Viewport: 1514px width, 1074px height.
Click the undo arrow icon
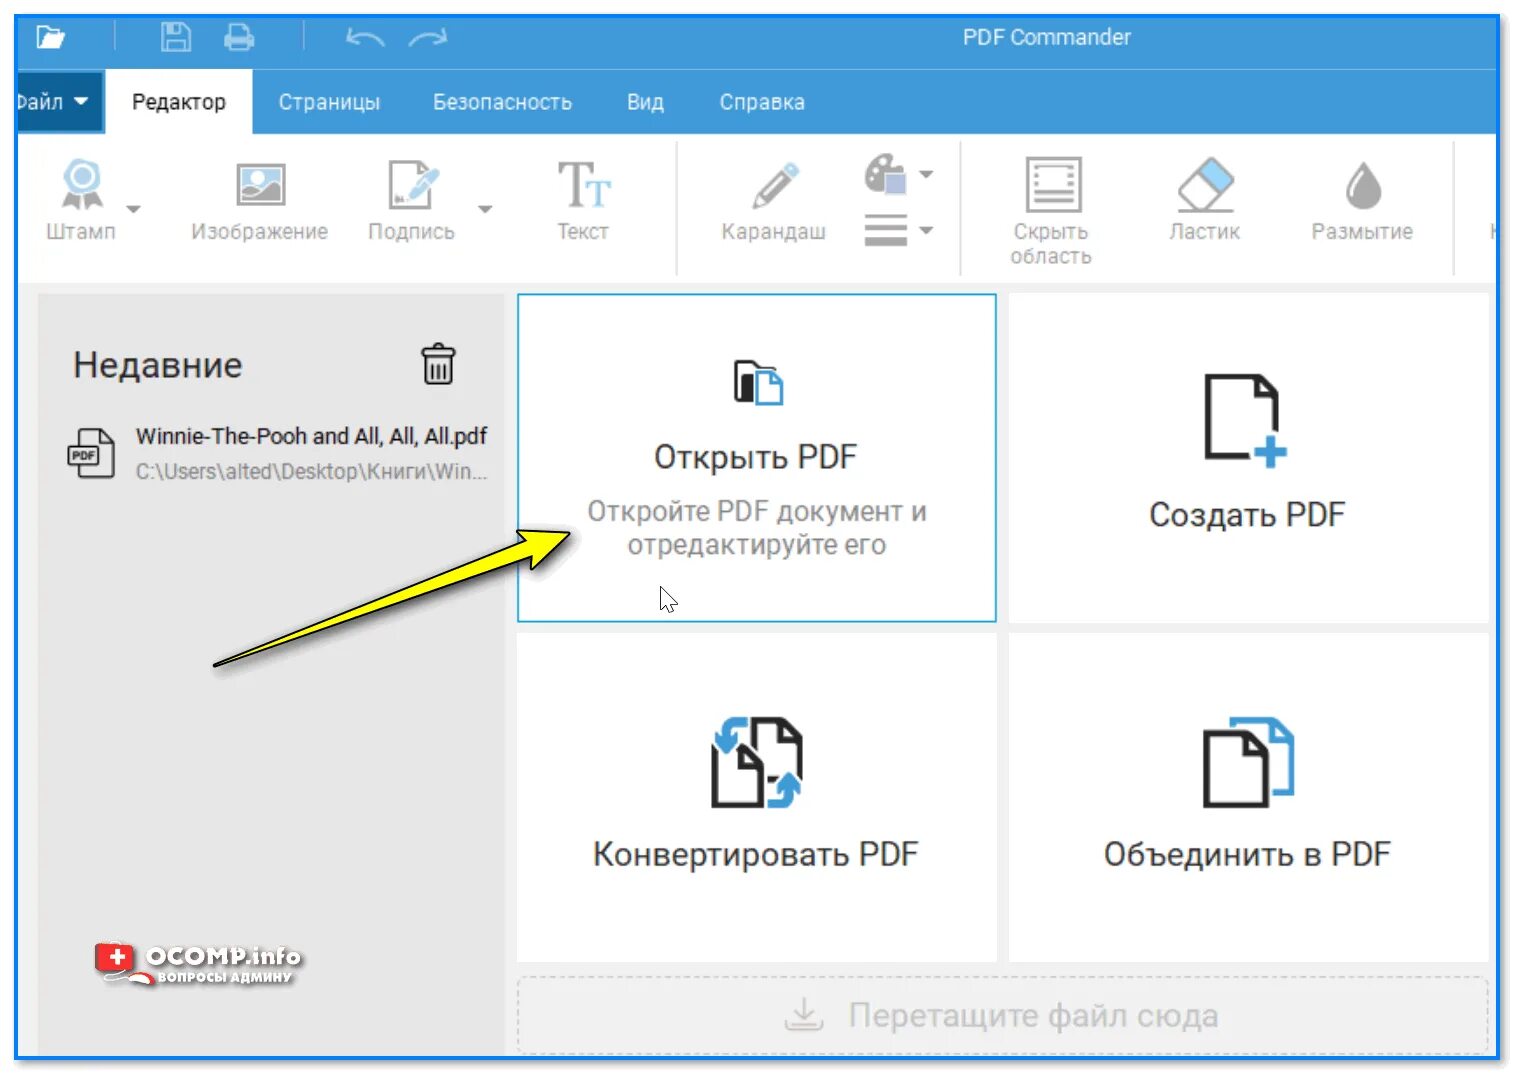pos(365,38)
